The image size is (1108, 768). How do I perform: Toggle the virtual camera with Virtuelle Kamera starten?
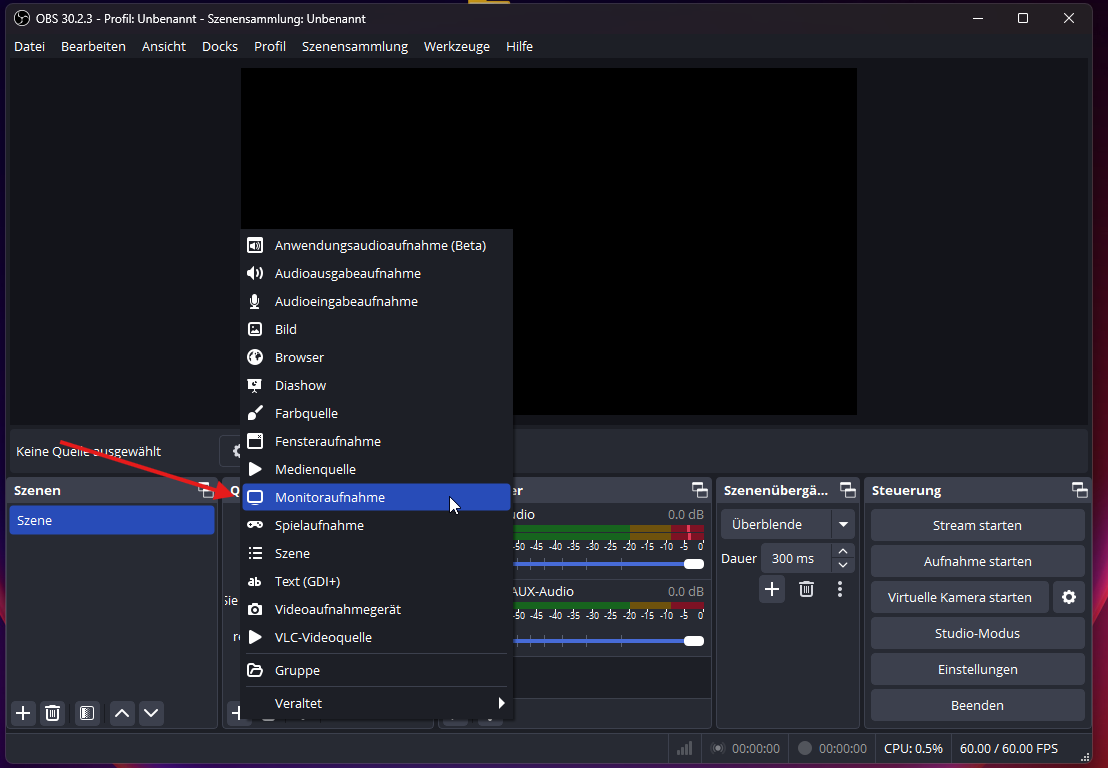(x=960, y=597)
